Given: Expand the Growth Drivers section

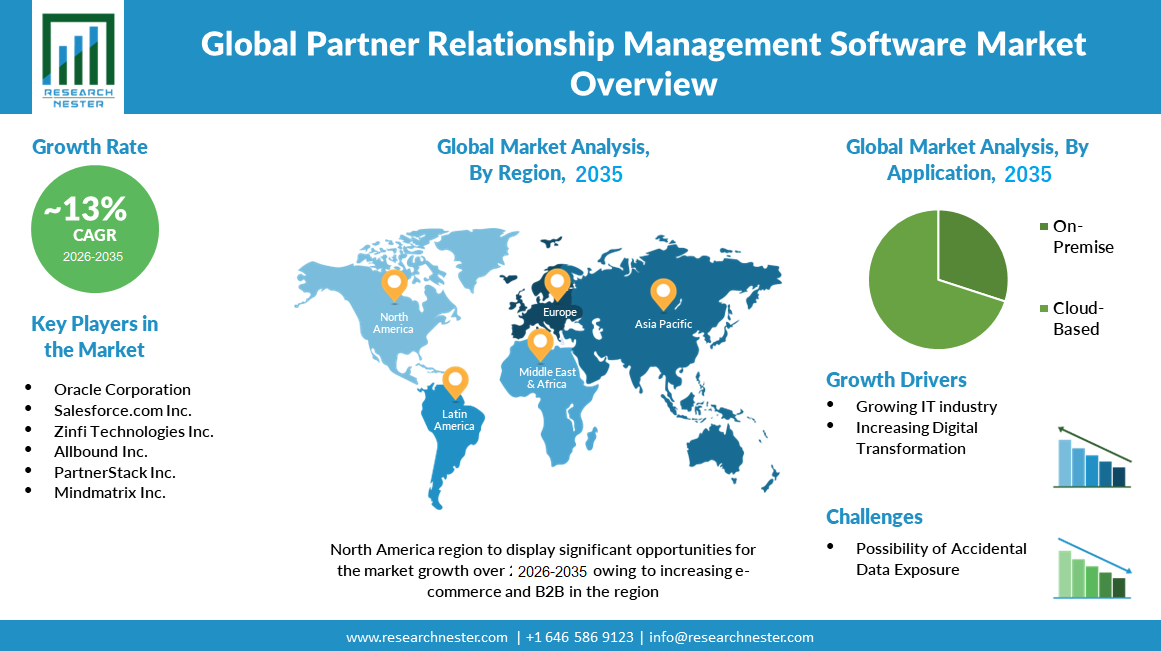Looking at the screenshot, I should 896,380.
